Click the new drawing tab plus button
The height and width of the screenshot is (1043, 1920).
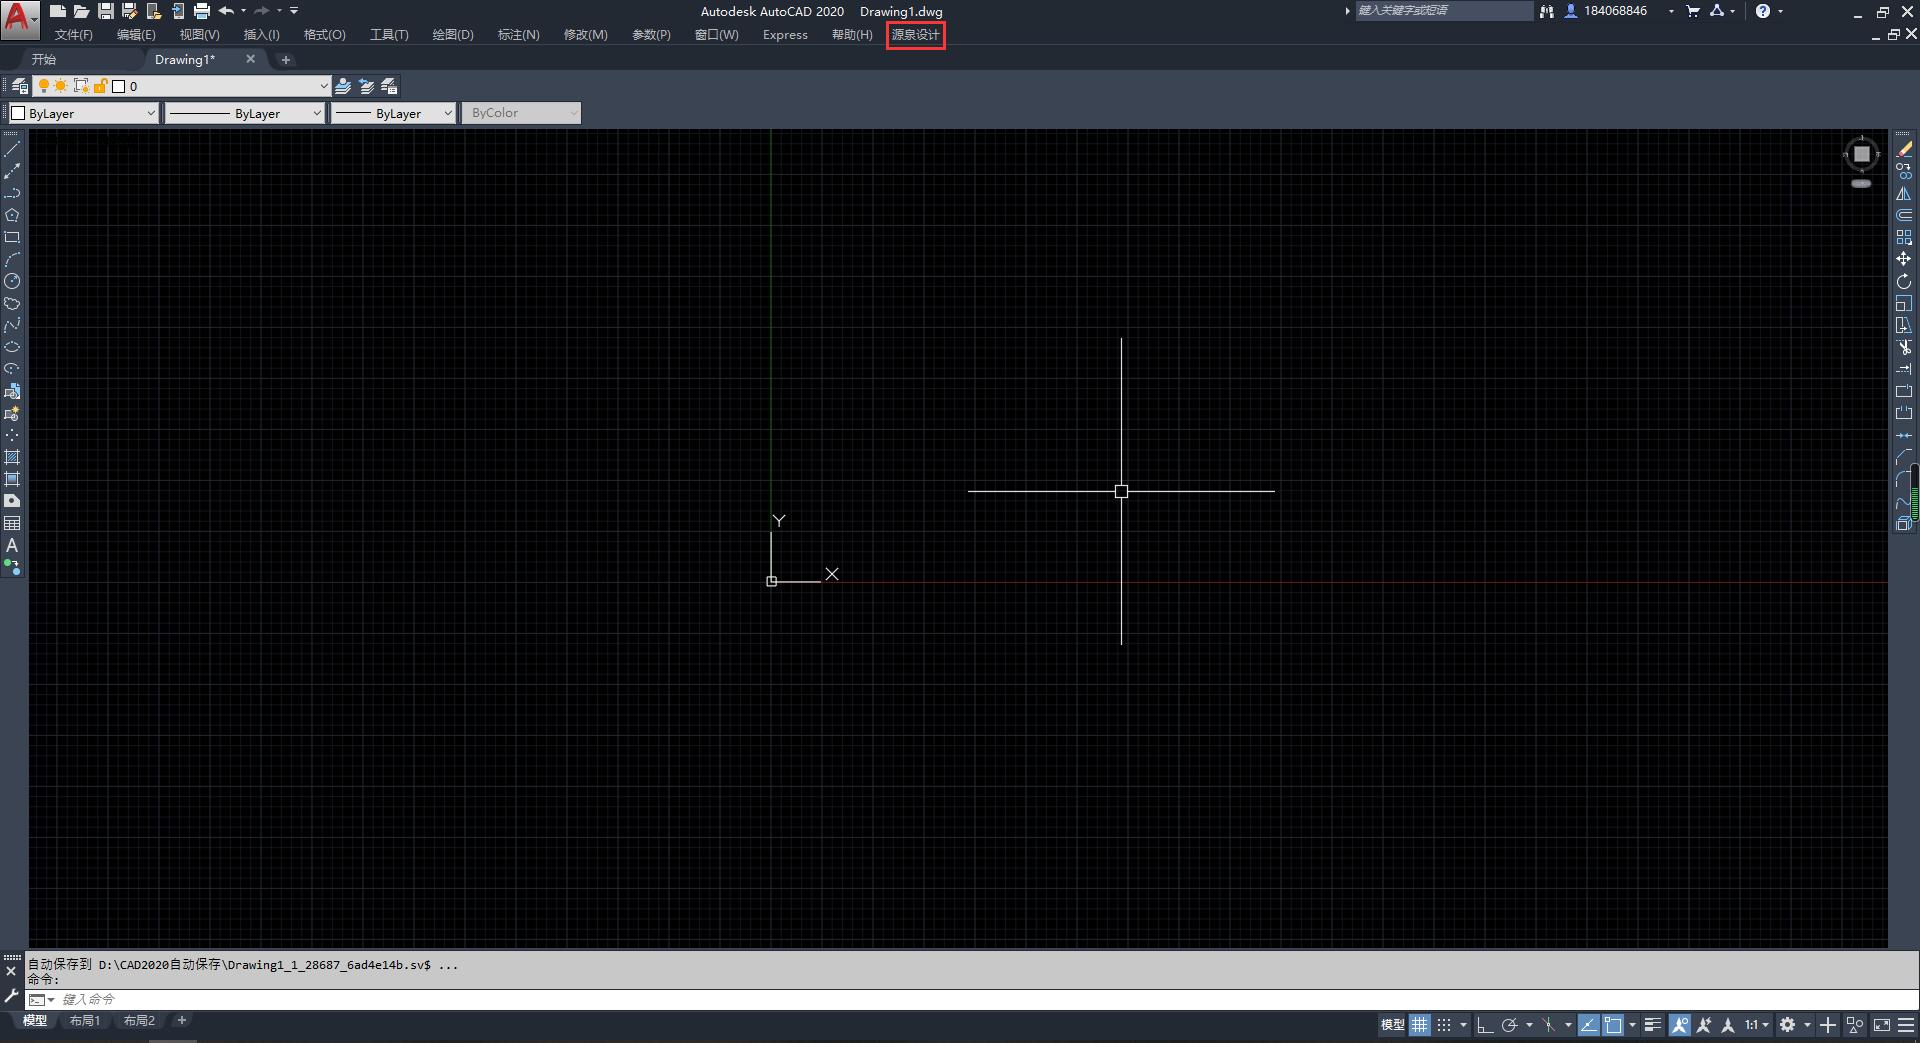tap(285, 60)
